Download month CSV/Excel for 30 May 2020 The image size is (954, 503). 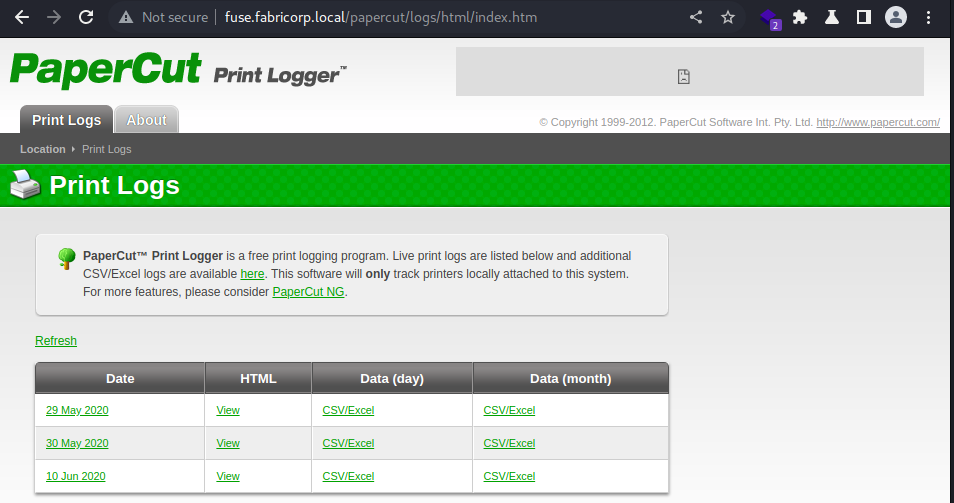click(509, 443)
